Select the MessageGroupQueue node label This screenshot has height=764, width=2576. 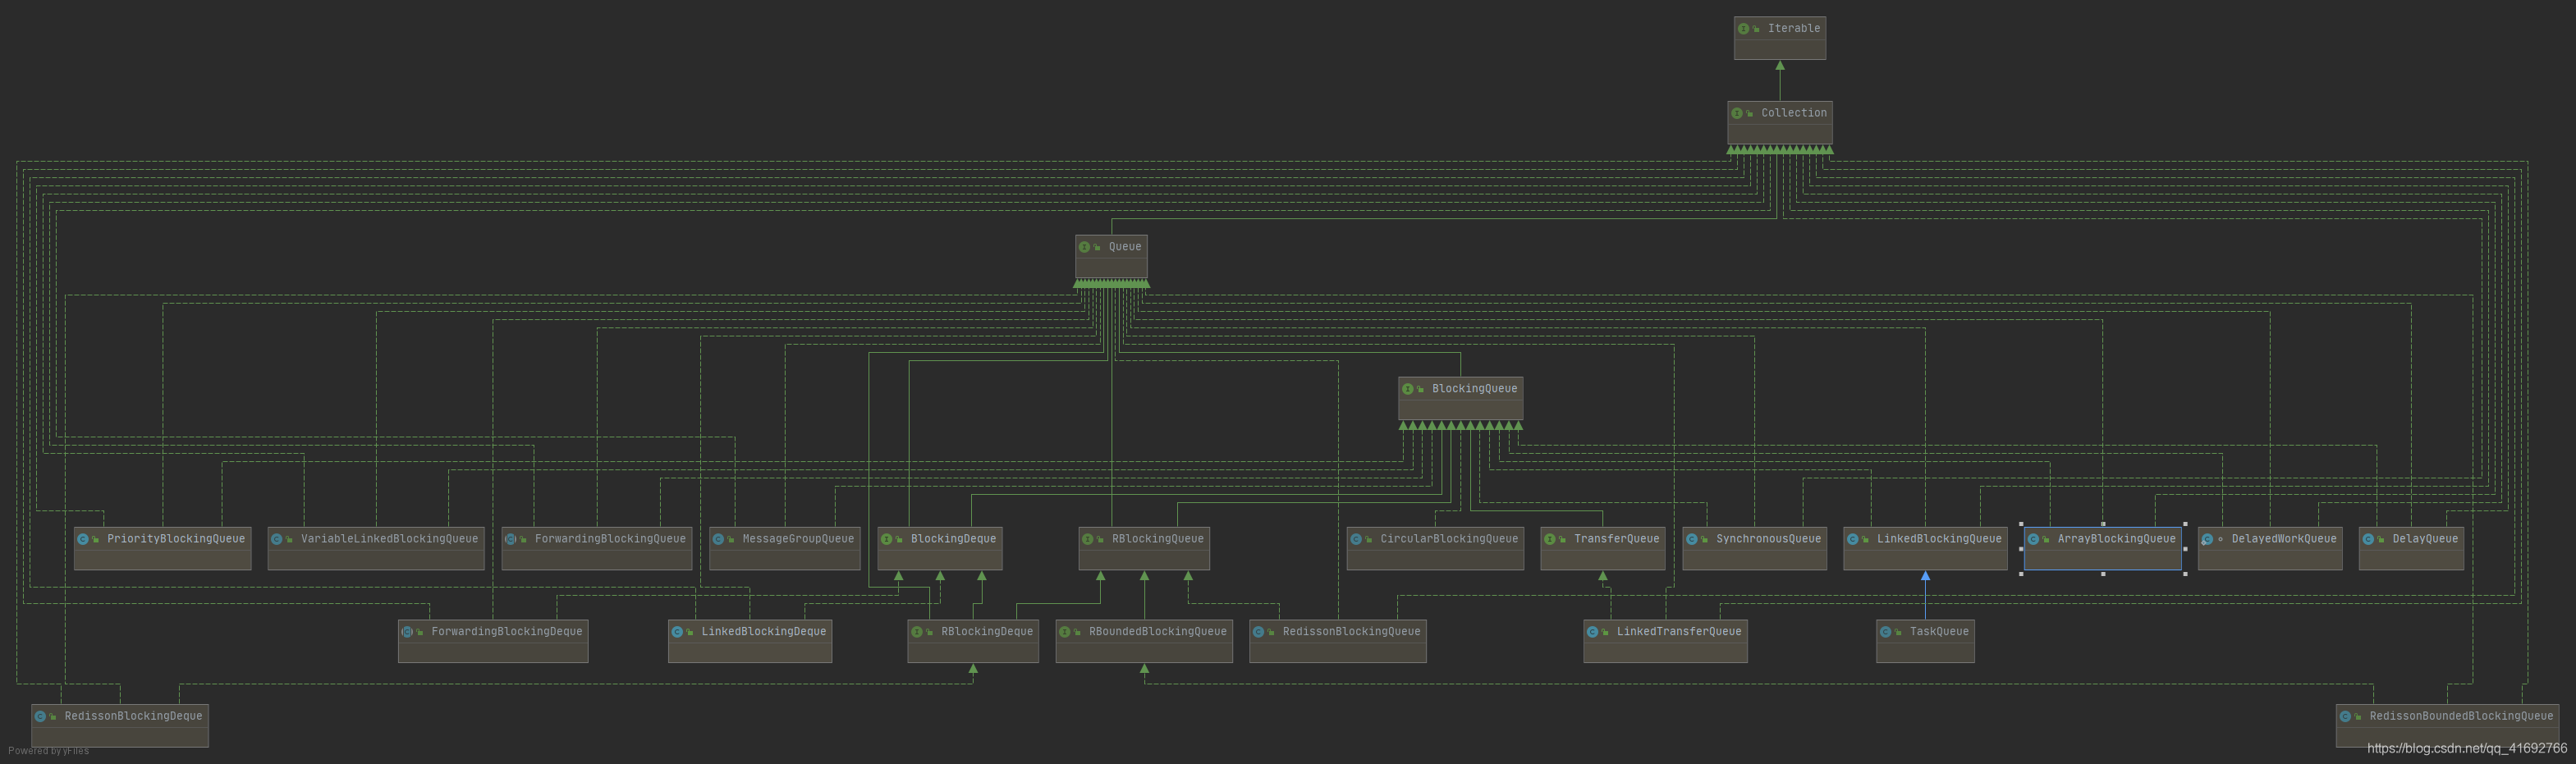(x=798, y=539)
